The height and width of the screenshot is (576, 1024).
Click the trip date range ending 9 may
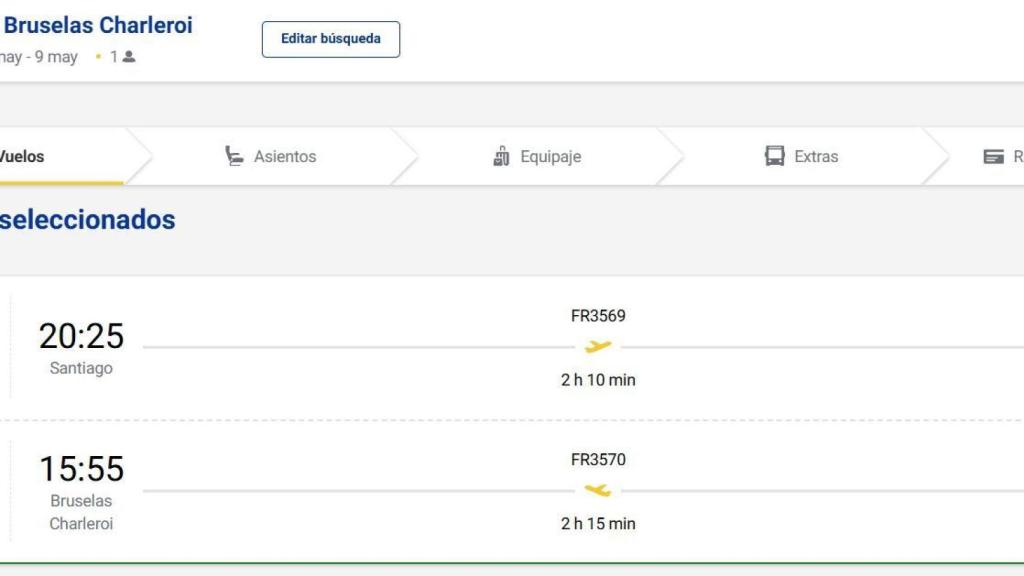40,57
